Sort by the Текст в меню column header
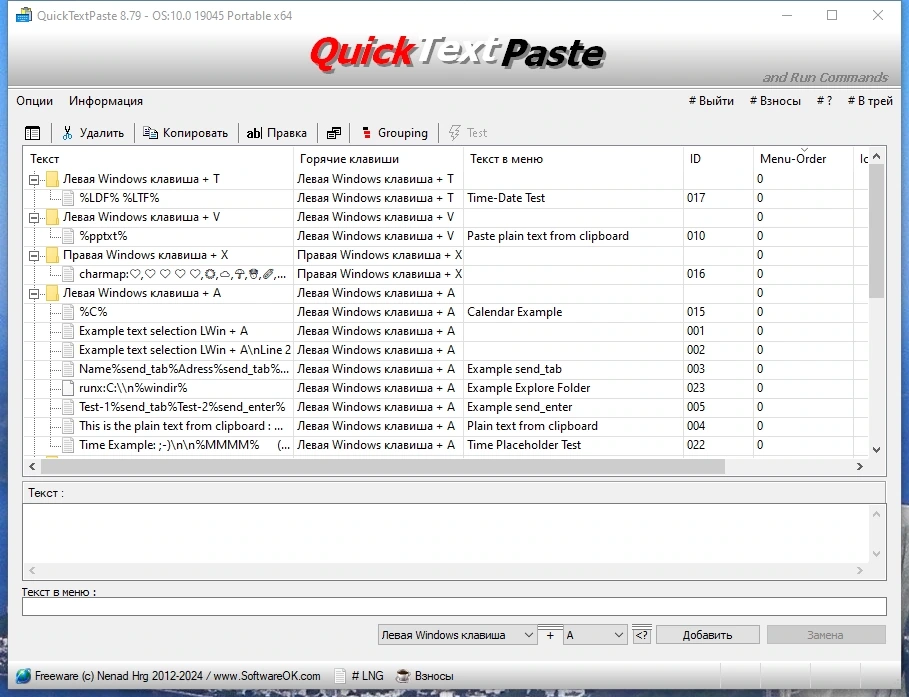 (x=573, y=159)
